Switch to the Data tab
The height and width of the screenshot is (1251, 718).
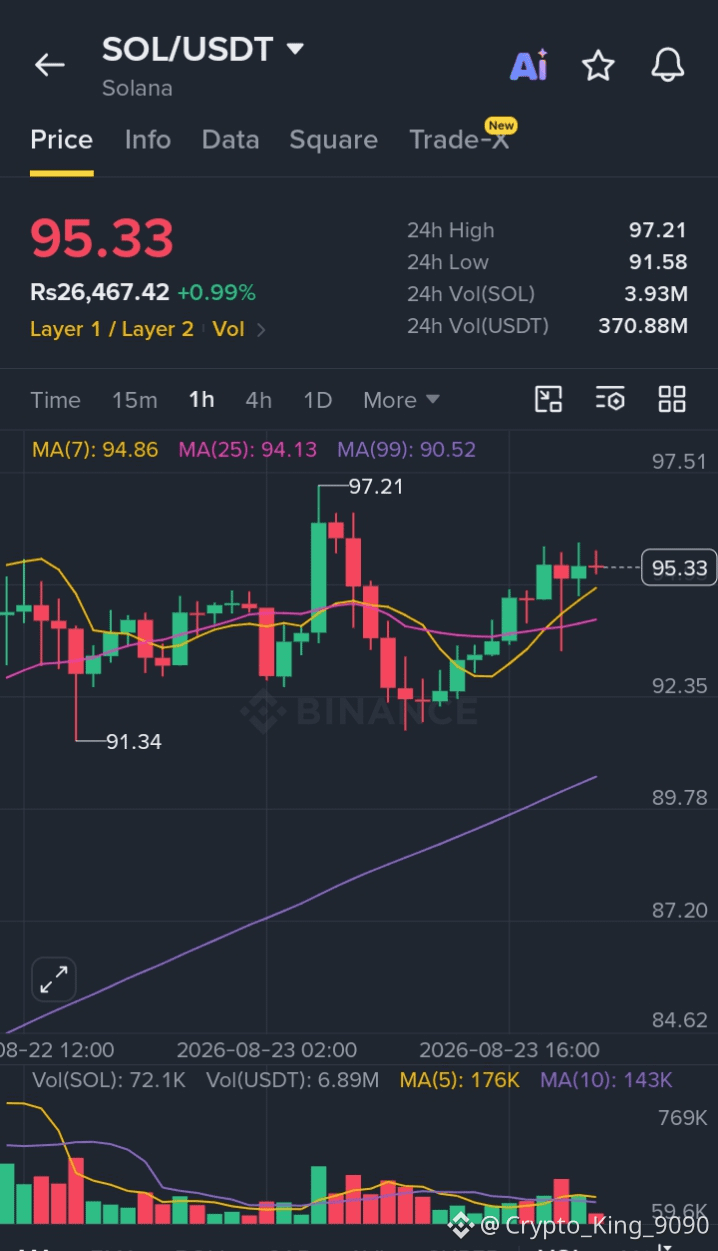[230, 140]
